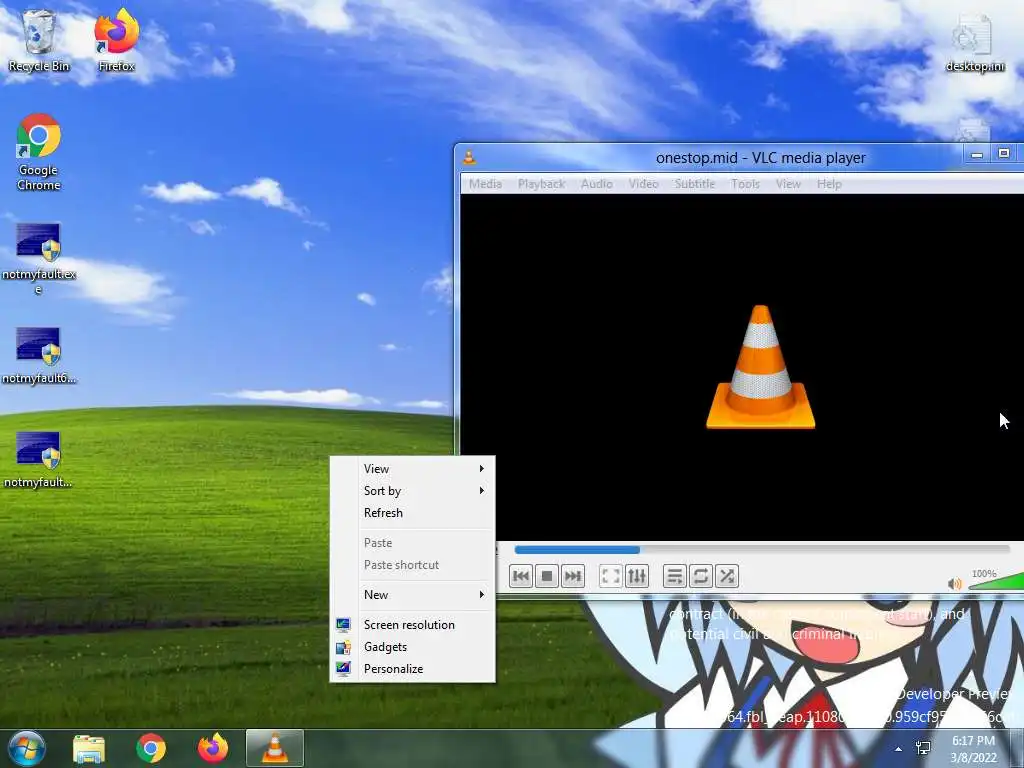This screenshot has width=1024, height=768.
Task: Open the VLC View menu
Action: (x=788, y=184)
